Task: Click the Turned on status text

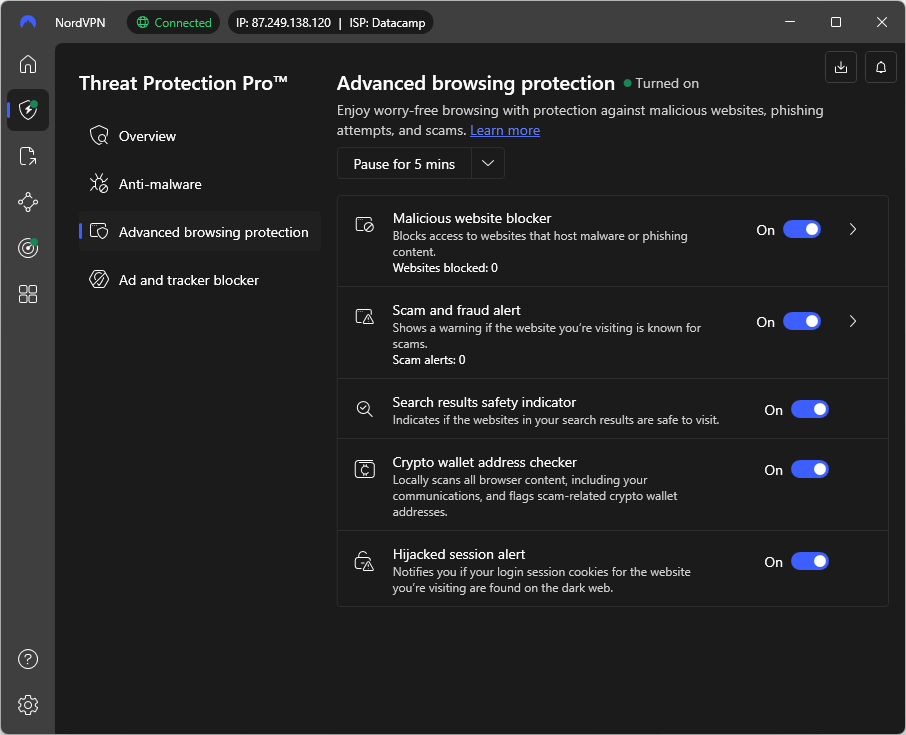Action: click(667, 84)
